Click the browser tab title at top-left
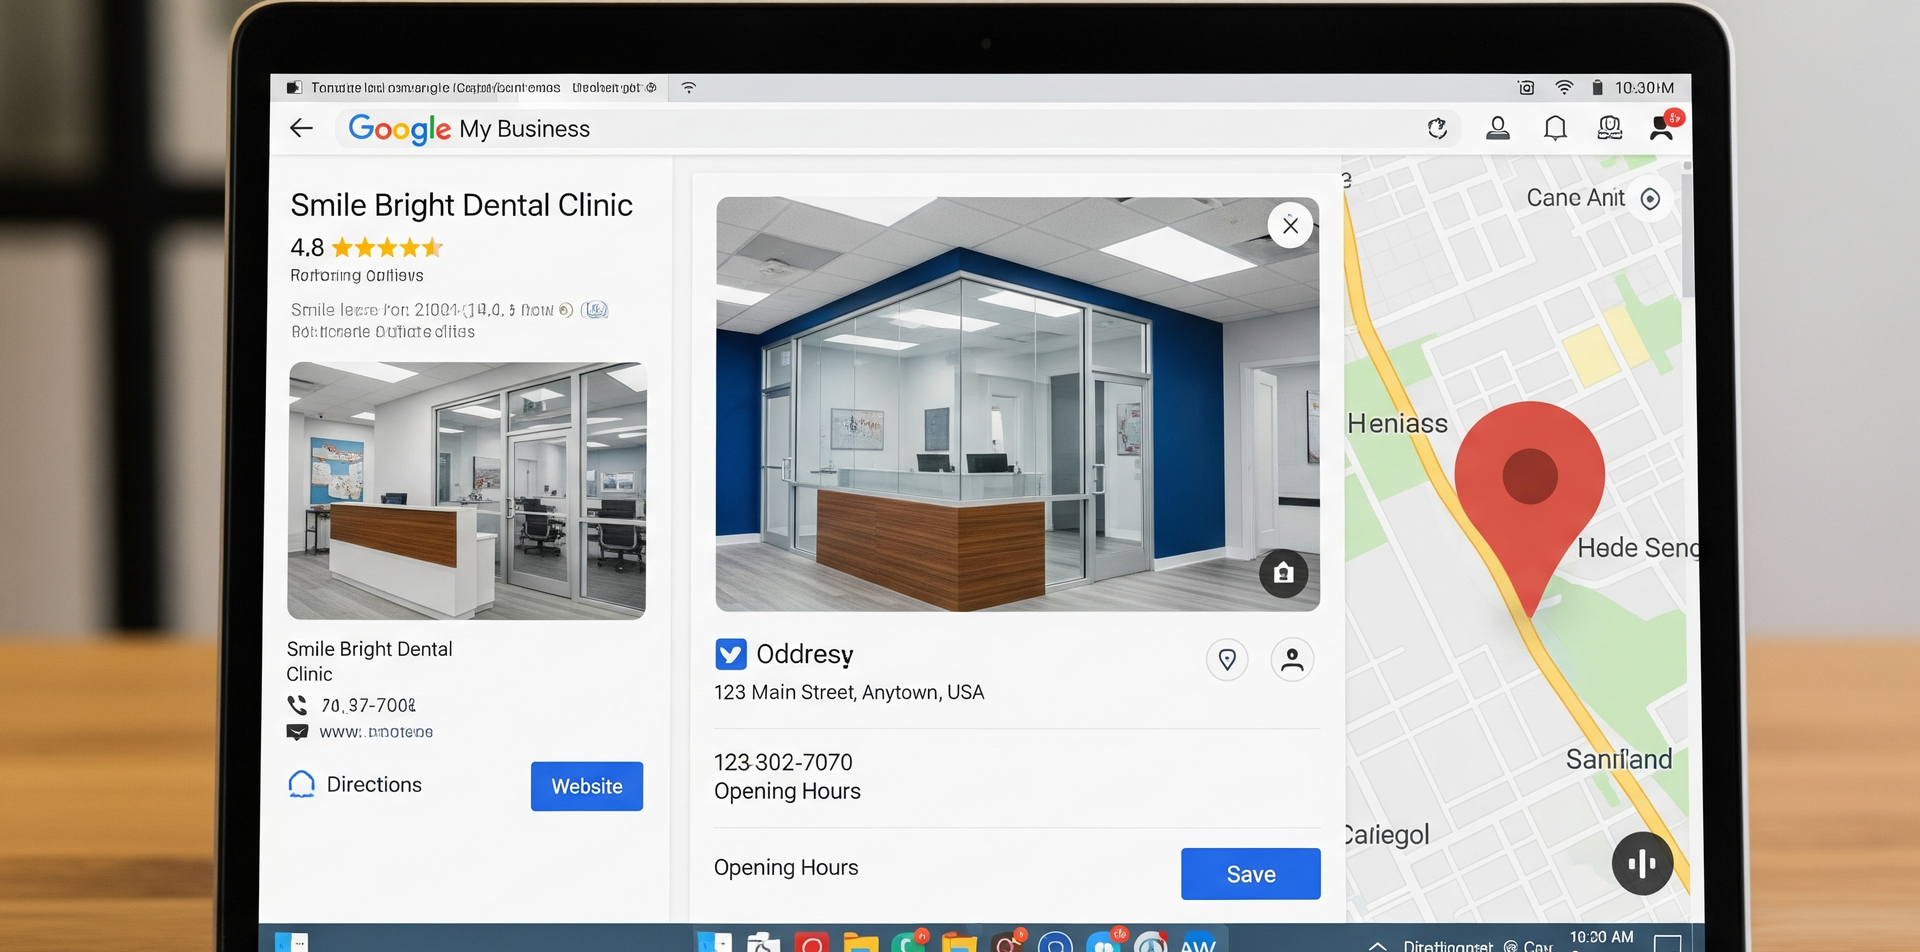This screenshot has width=1920, height=952. [435, 88]
